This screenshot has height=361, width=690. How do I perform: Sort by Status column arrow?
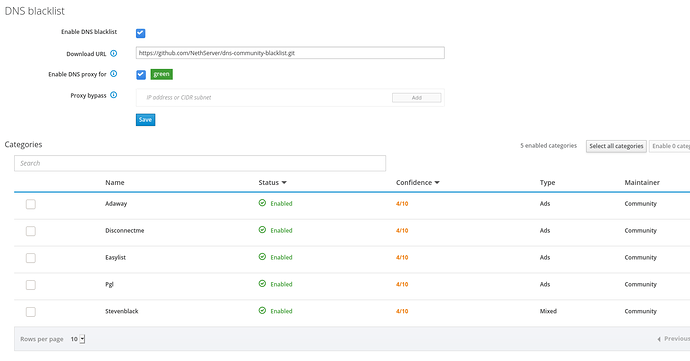284,183
